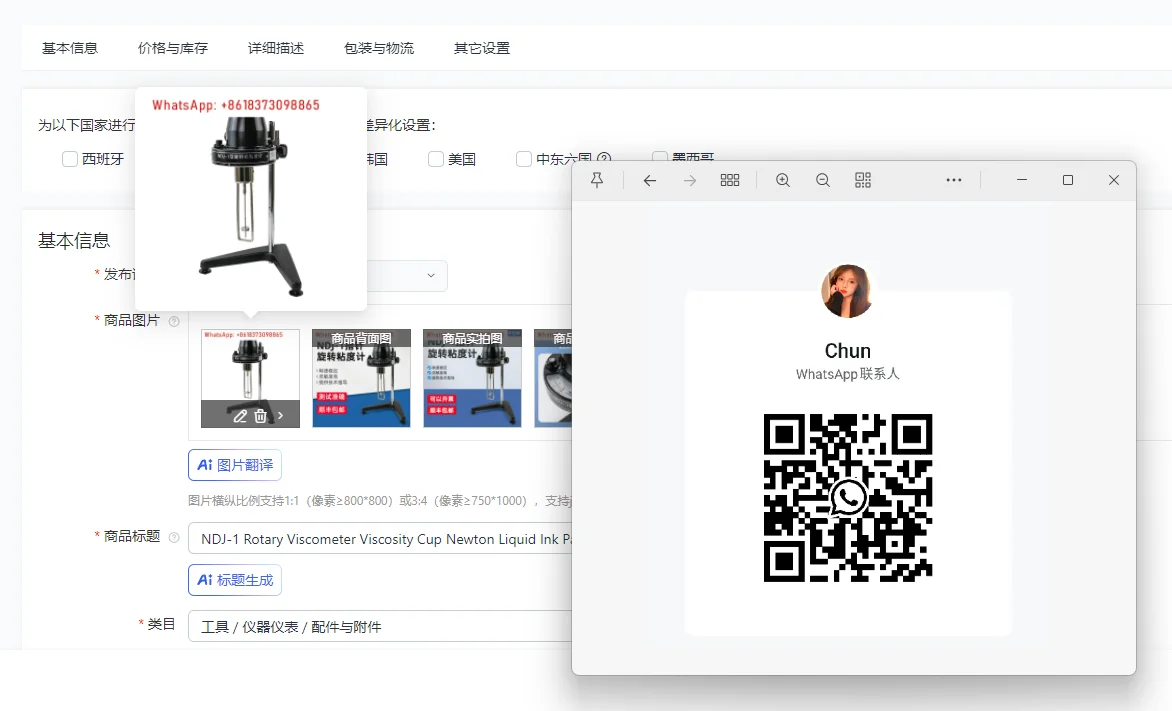Viewport: 1172px width, 711px height.
Task: Open help icon next to 商品标题
Action: pyautogui.click(x=174, y=538)
